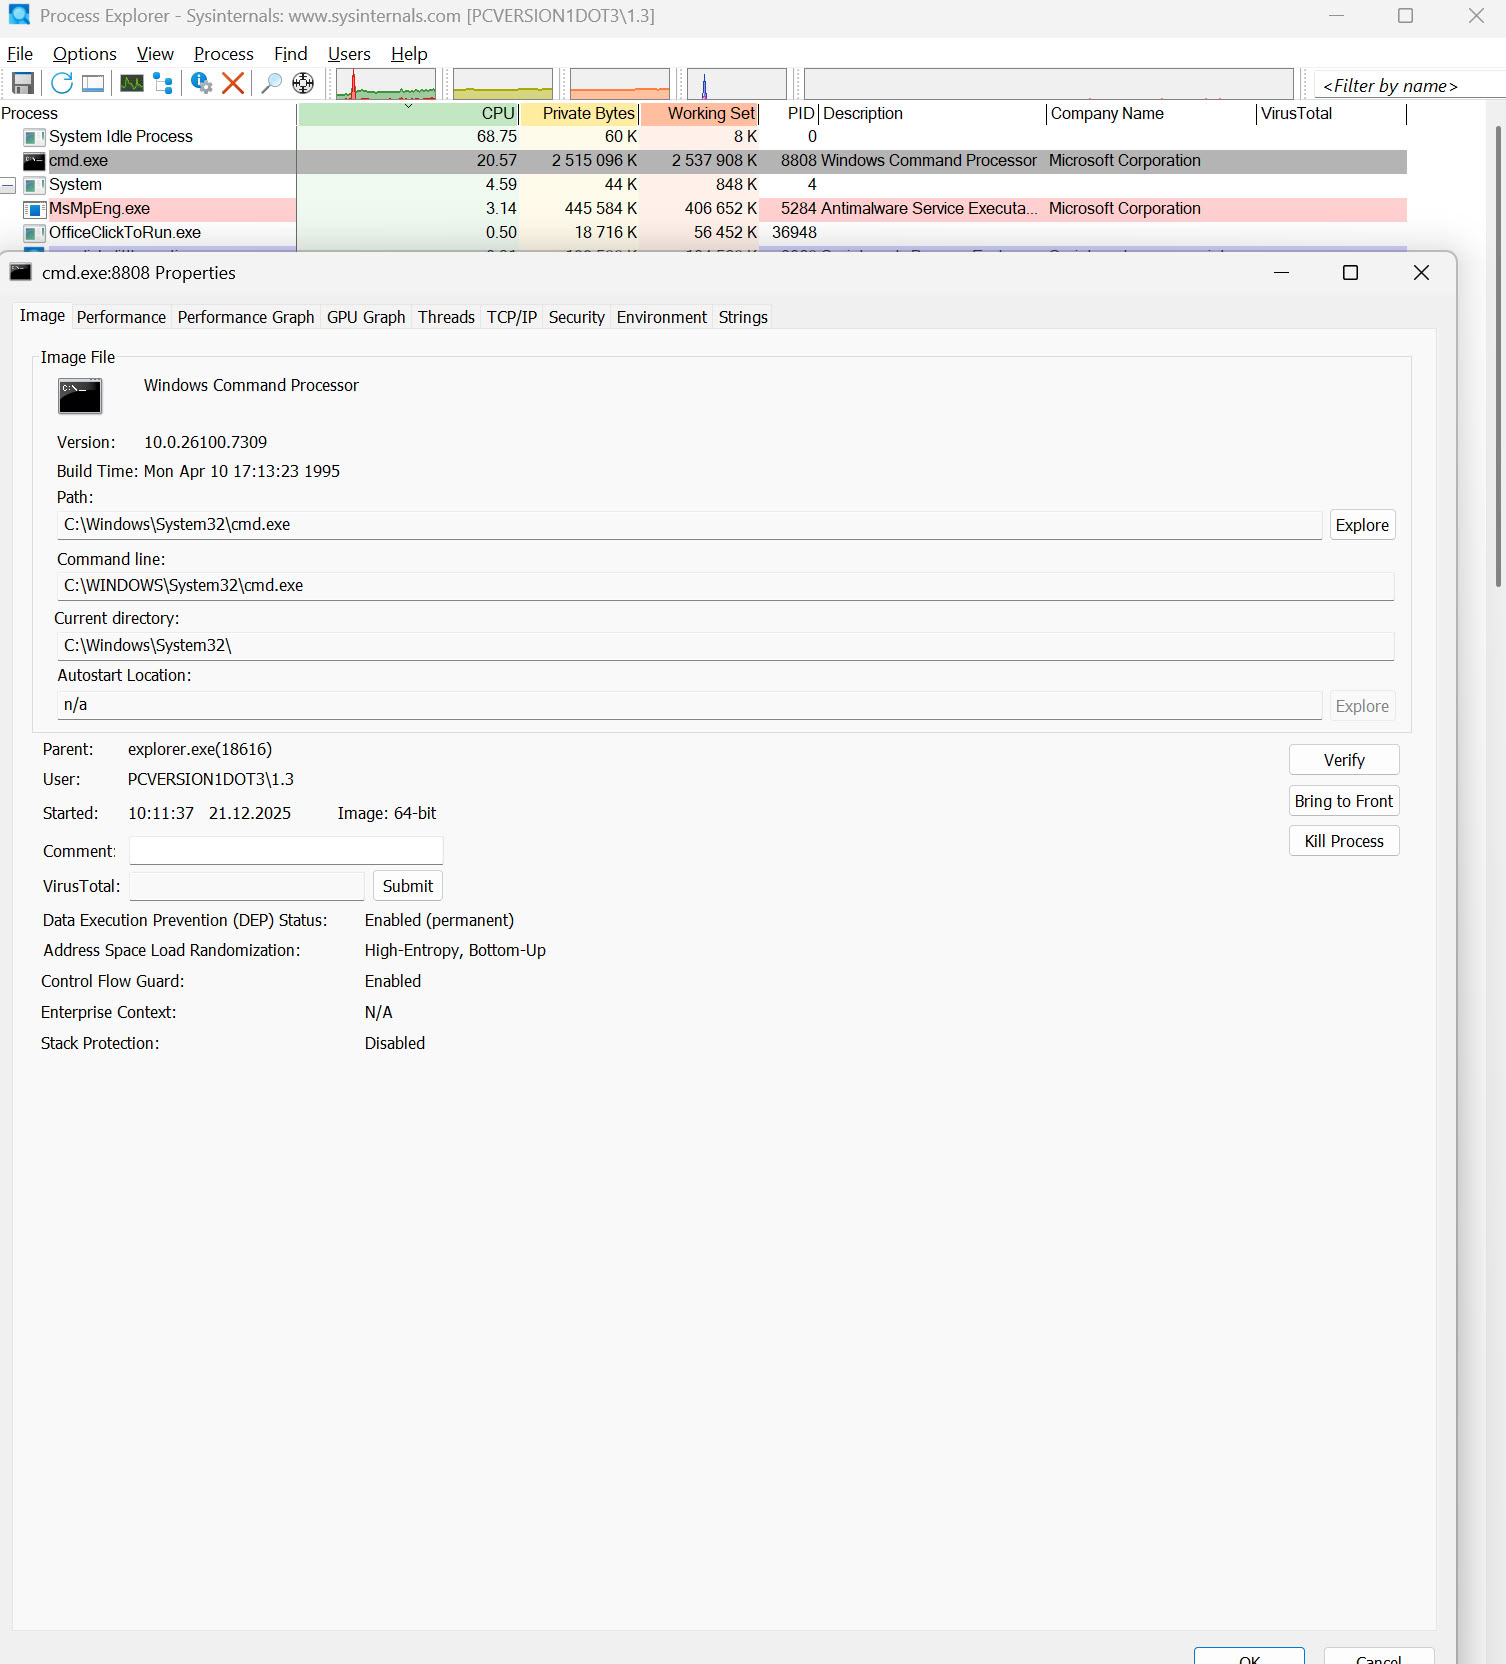Viewport: 1506px width, 1664px height.
Task: Click the large cmd image file icon
Action: tap(80, 396)
